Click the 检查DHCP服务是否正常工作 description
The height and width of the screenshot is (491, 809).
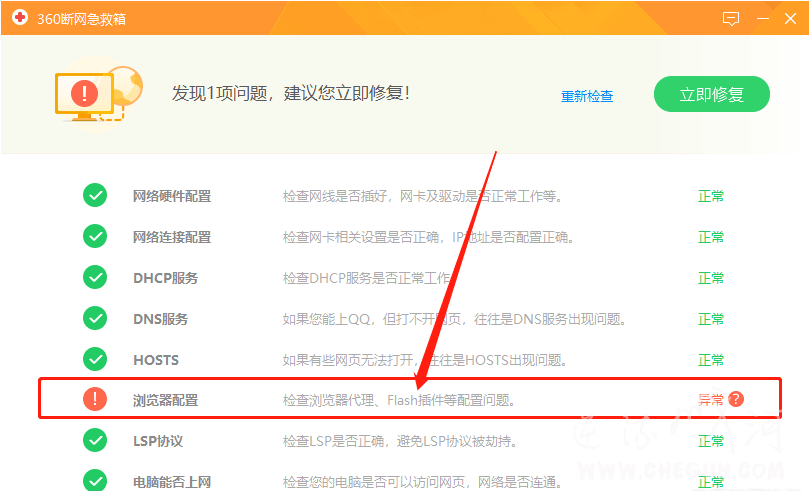coord(367,278)
